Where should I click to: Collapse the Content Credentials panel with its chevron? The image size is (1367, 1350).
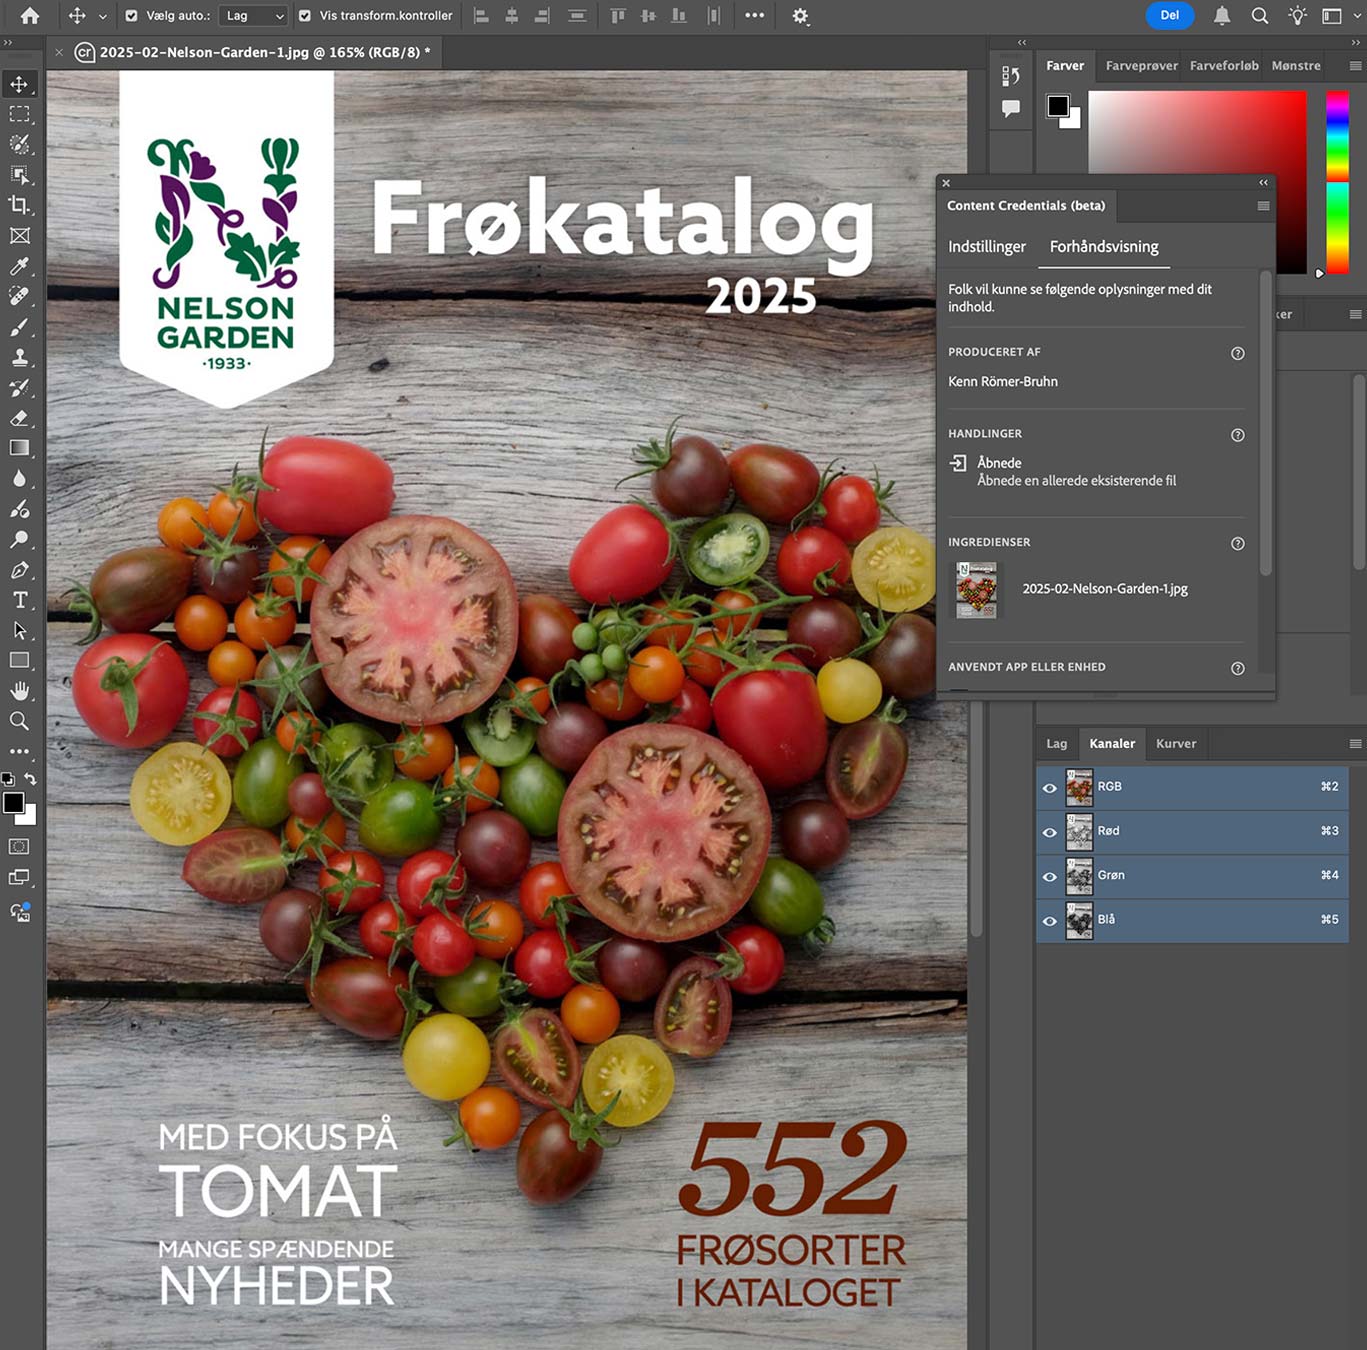(x=1261, y=183)
